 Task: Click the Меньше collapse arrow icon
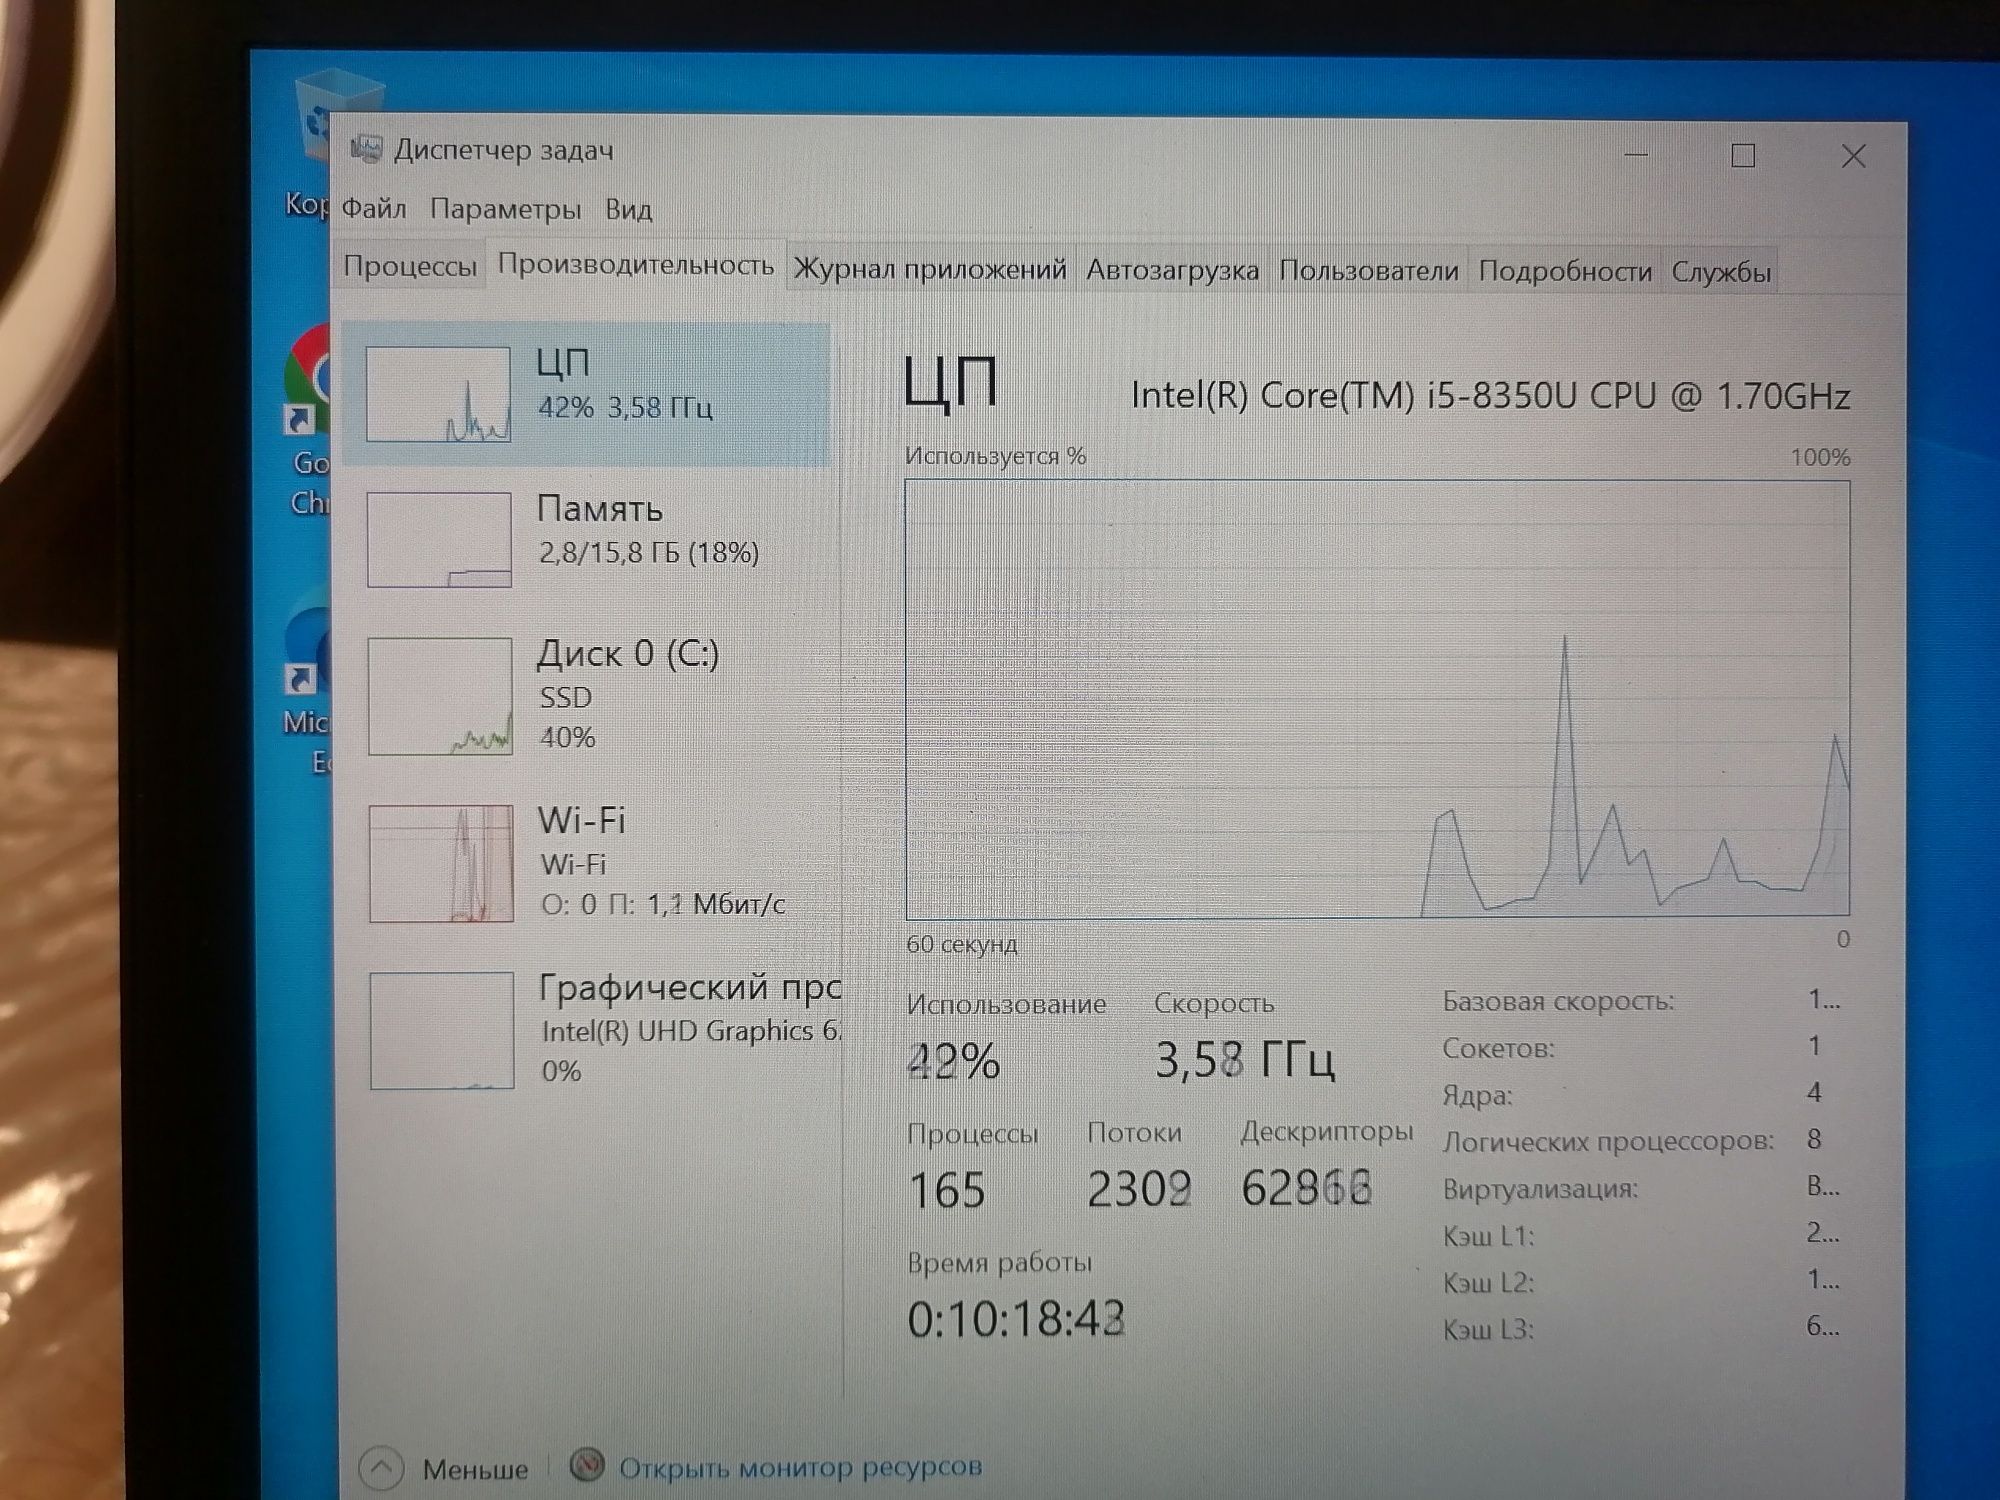pyautogui.click(x=381, y=1468)
